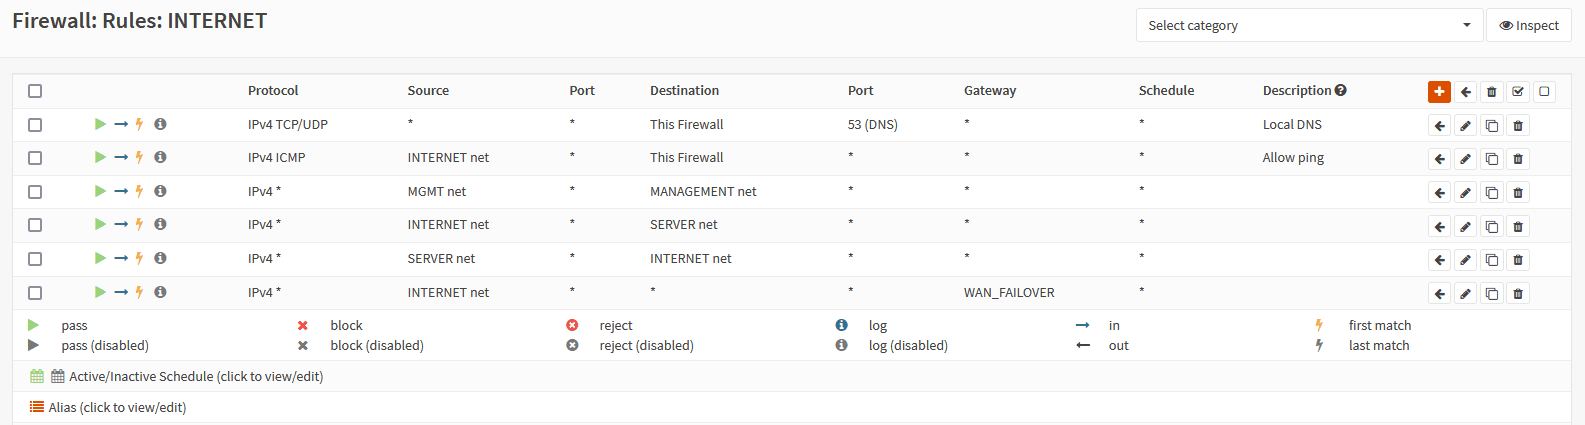Click the MGMT net source alias
Screen dimensions: 1585x425
(436, 191)
